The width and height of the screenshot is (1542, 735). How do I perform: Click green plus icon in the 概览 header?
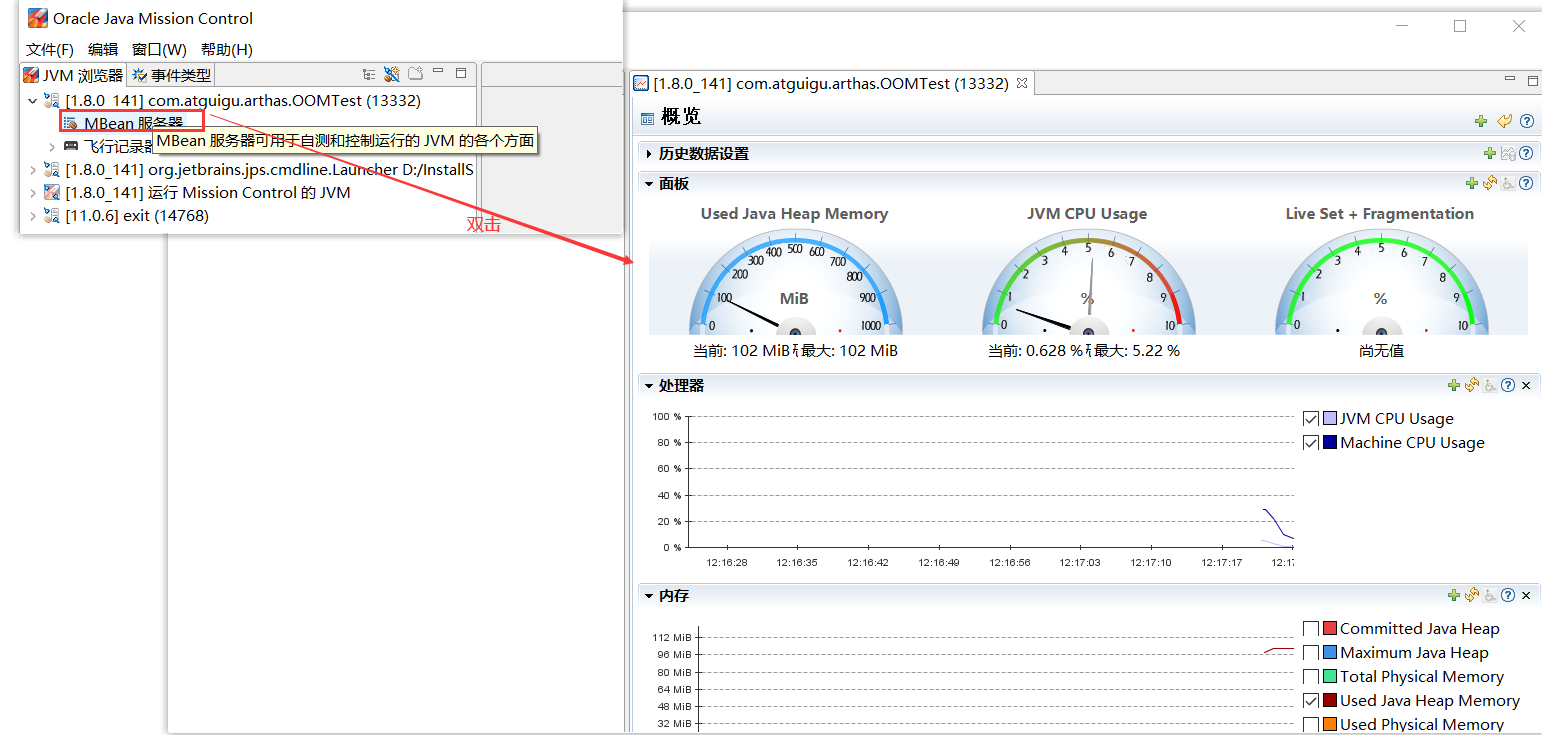coord(1481,121)
